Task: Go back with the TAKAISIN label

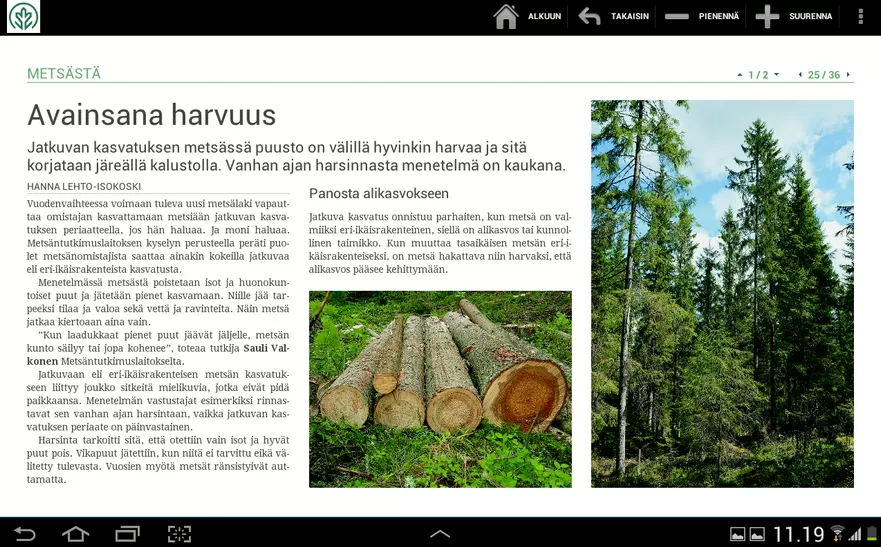Action: click(x=630, y=16)
